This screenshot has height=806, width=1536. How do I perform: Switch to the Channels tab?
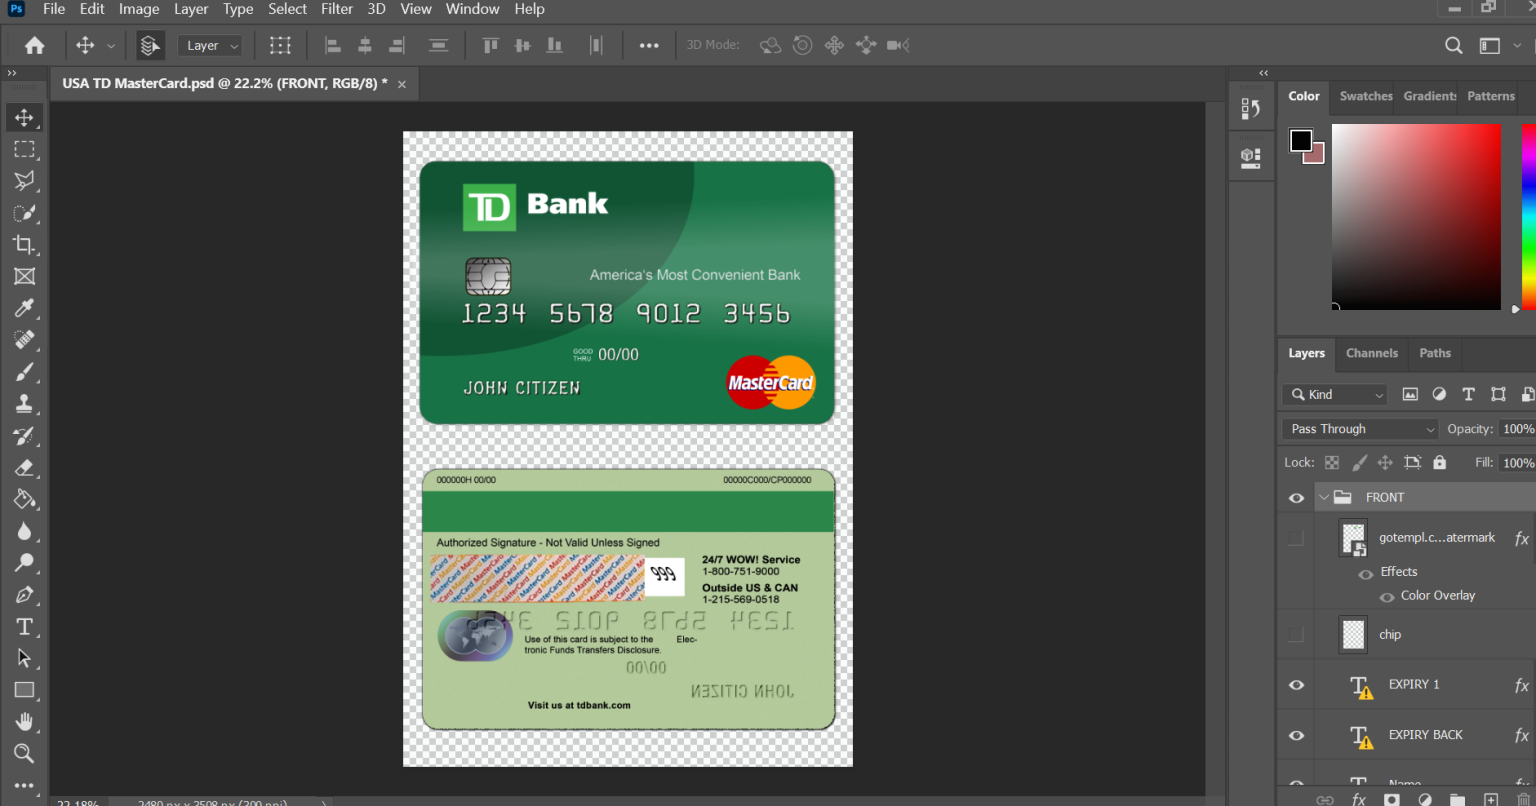pyautogui.click(x=1371, y=353)
